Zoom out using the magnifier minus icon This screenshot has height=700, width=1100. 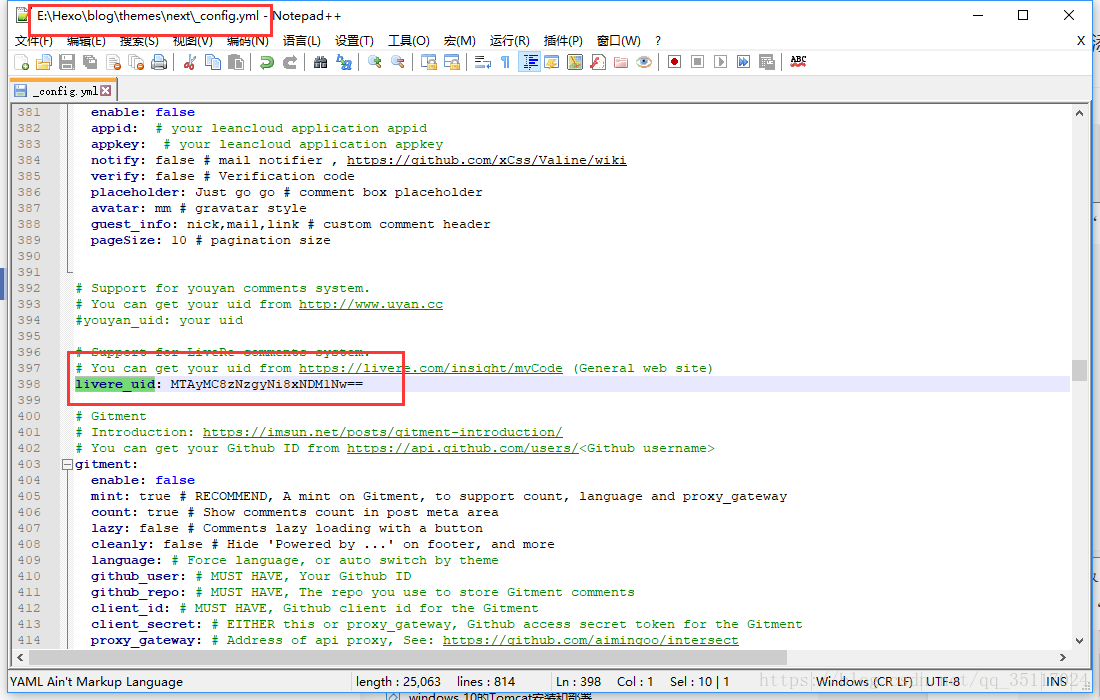(397, 62)
